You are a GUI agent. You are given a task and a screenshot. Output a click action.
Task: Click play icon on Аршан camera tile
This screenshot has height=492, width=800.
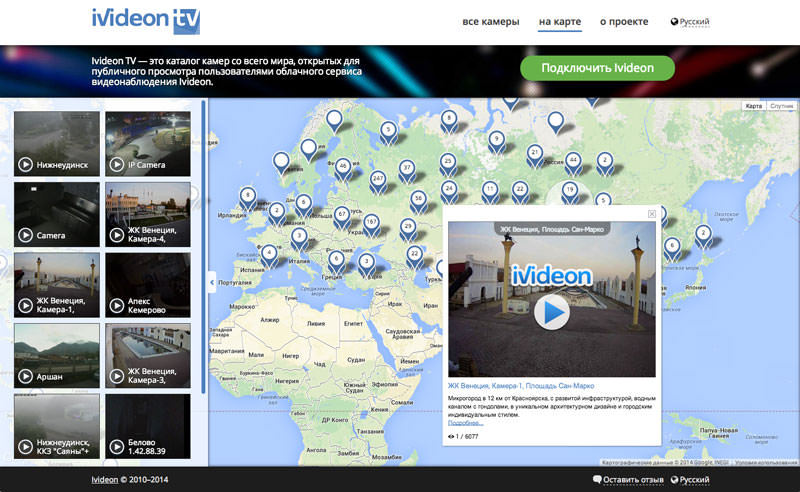pyautogui.click(x=25, y=376)
